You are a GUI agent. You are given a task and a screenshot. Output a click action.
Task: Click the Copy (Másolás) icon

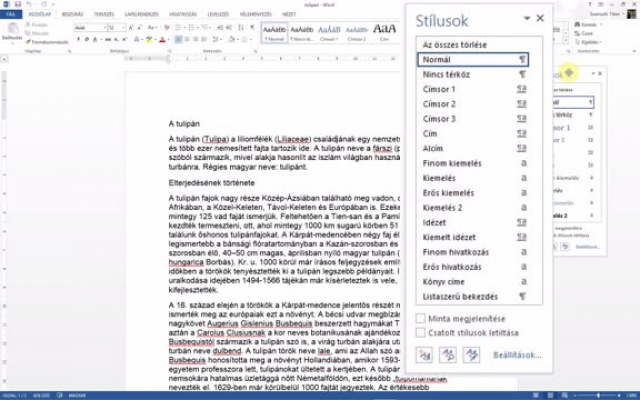click(28, 33)
